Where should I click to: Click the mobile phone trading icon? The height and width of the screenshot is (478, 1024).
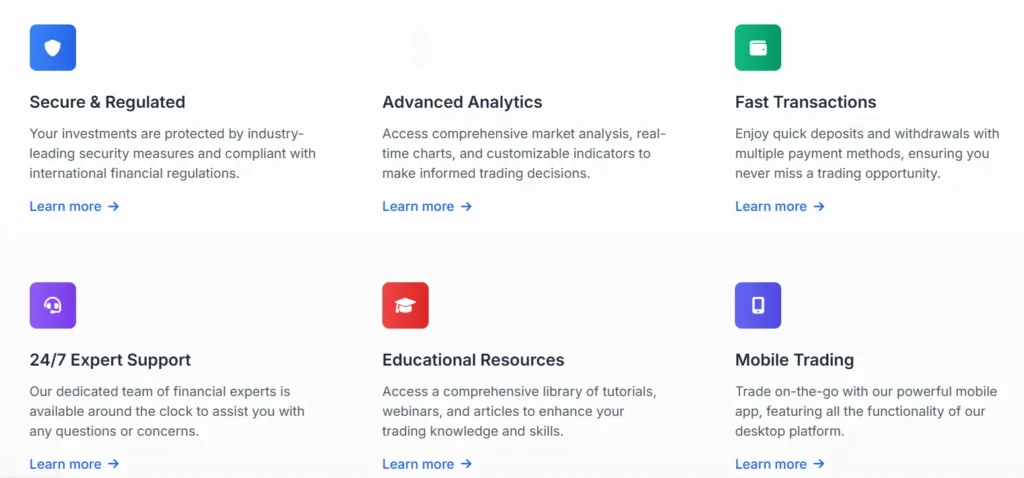[x=758, y=306]
